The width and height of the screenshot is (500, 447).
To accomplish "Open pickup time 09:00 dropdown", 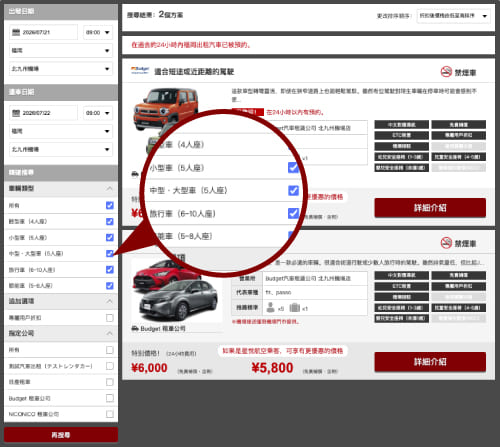I will click(x=98, y=32).
